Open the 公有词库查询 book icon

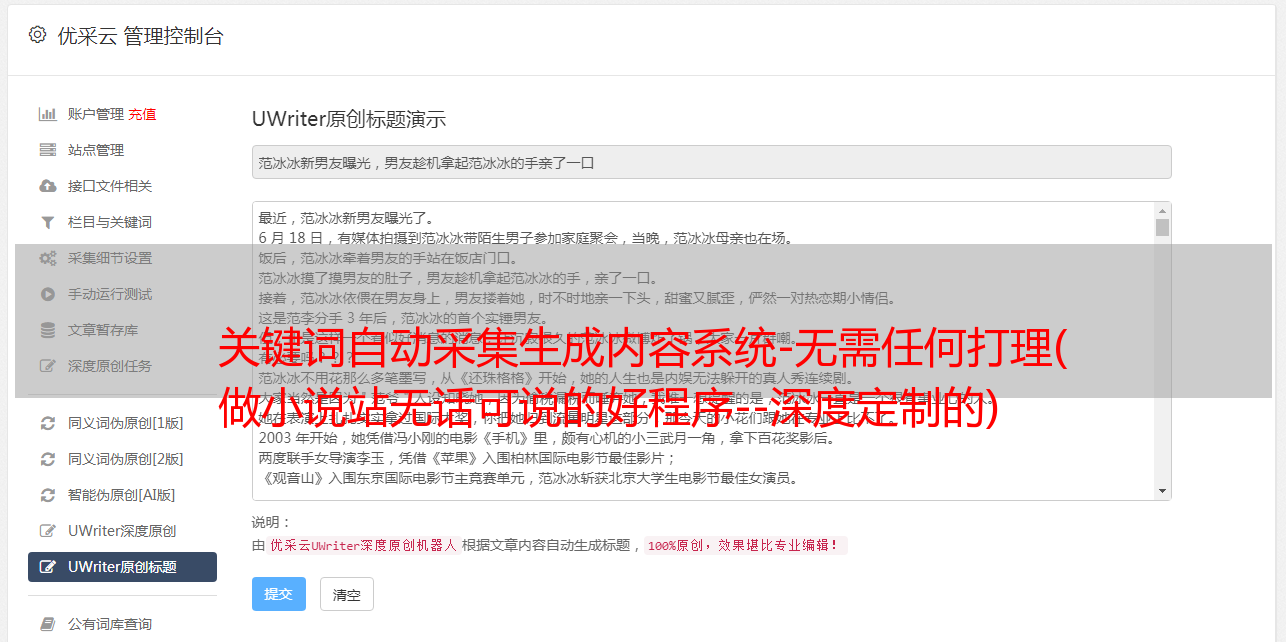coord(47,624)
